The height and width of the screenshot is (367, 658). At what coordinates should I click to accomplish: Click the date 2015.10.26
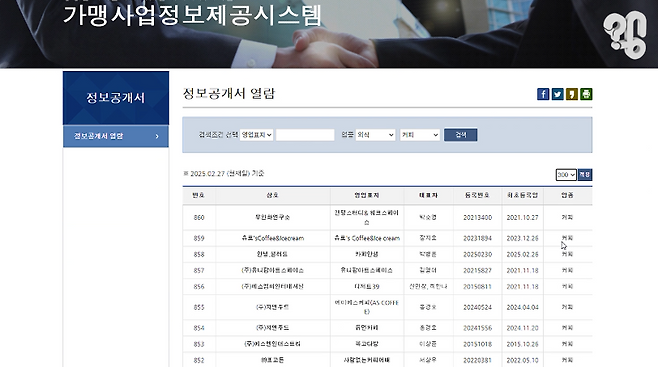point(522,344)
